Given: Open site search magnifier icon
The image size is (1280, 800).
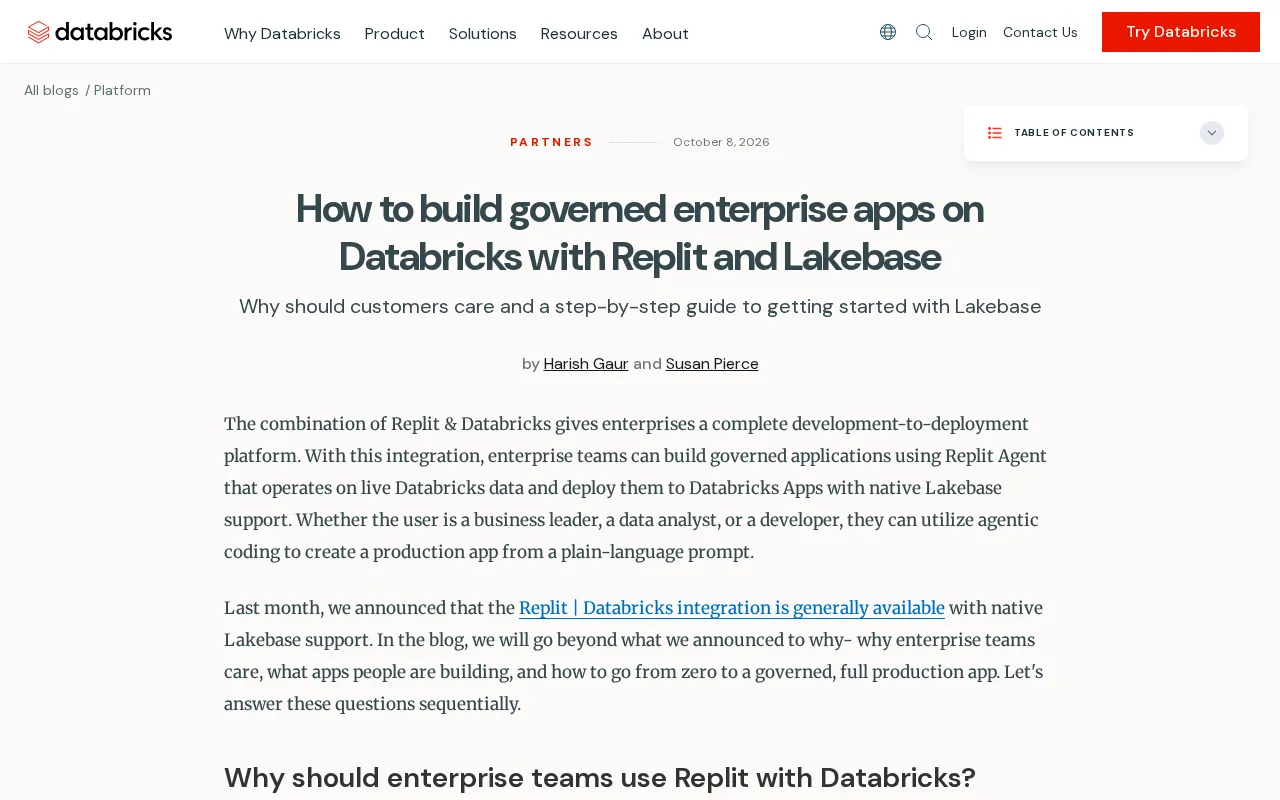Looking at the screenshot, I should (924, 32).
